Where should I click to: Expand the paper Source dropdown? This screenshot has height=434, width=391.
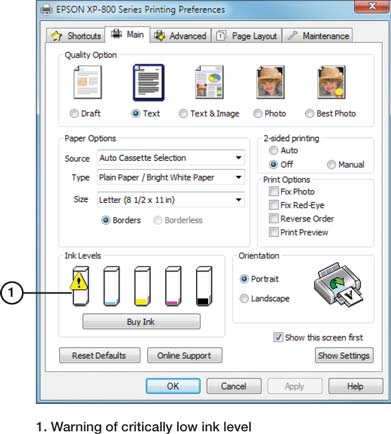tap(171, 158)
